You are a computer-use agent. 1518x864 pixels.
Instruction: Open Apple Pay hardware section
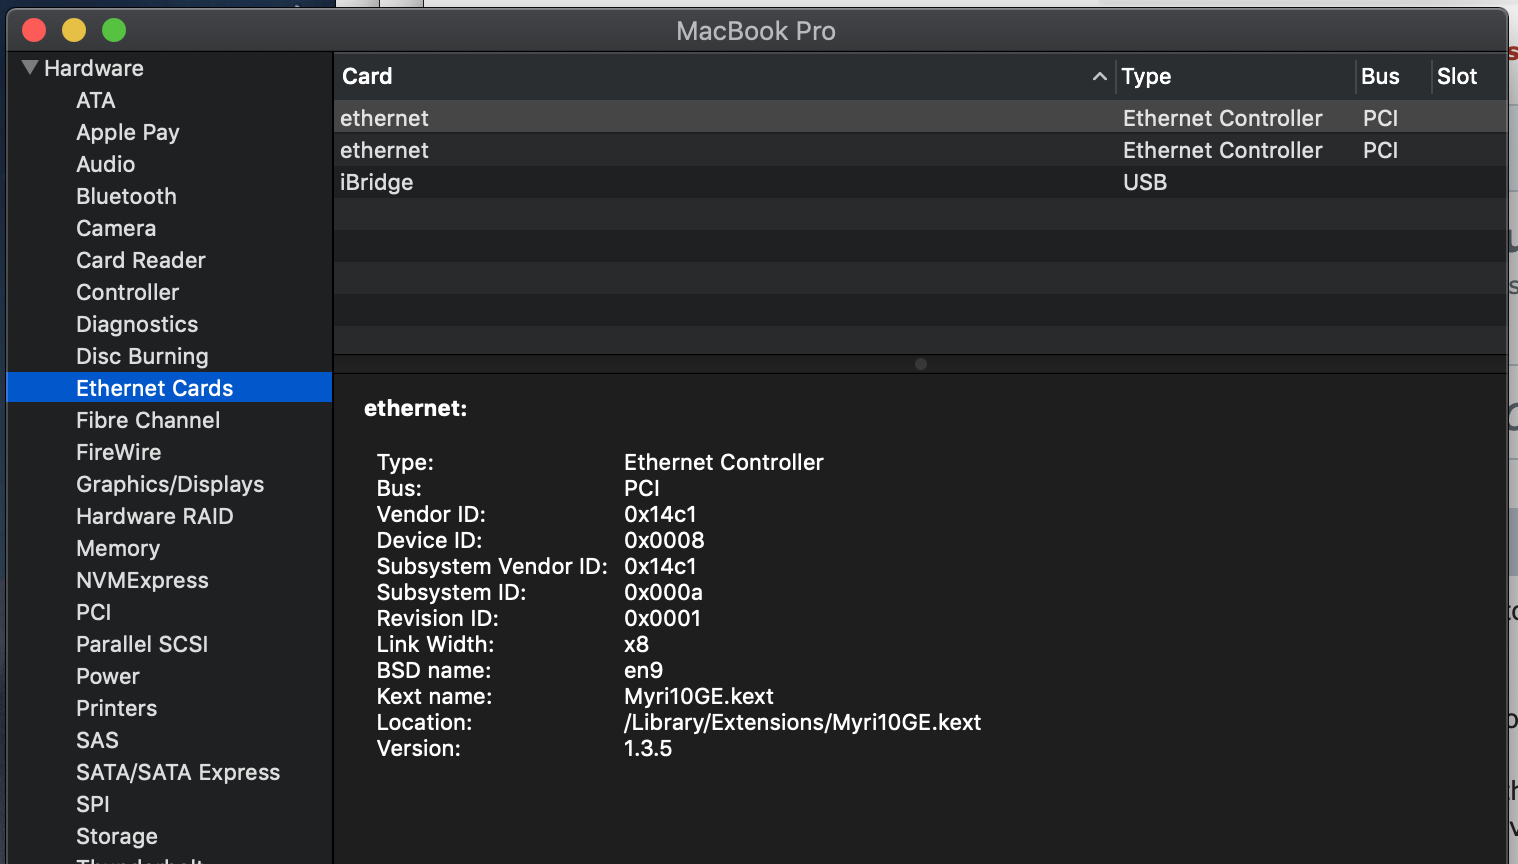pyautogui.click(x=128, y=132)
